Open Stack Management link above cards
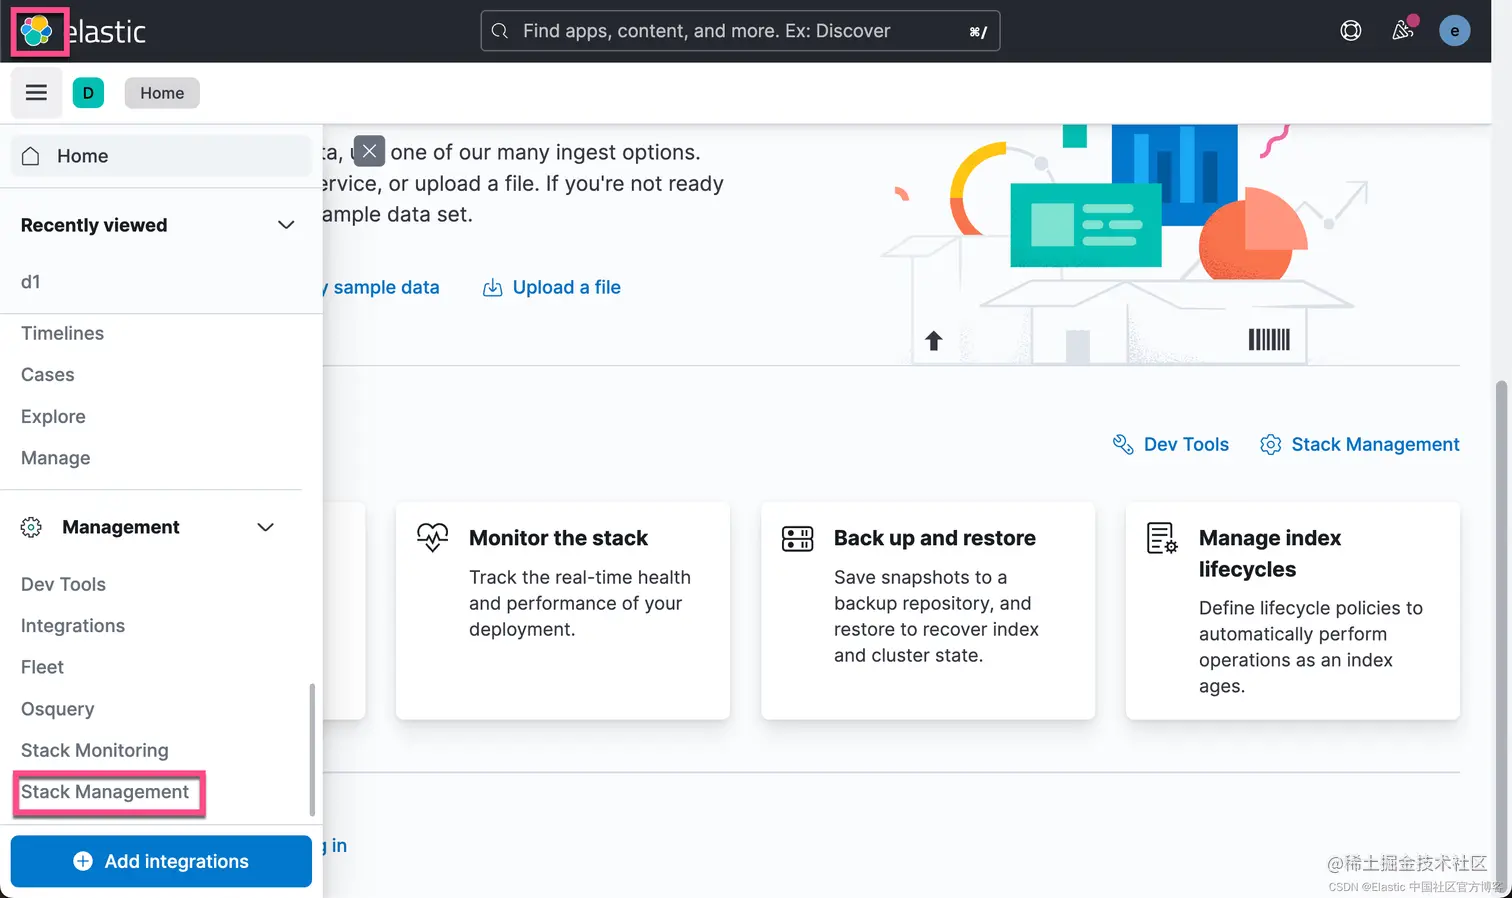The width and height of the screenshot is (1512, 898). (x=1375, y=444)
